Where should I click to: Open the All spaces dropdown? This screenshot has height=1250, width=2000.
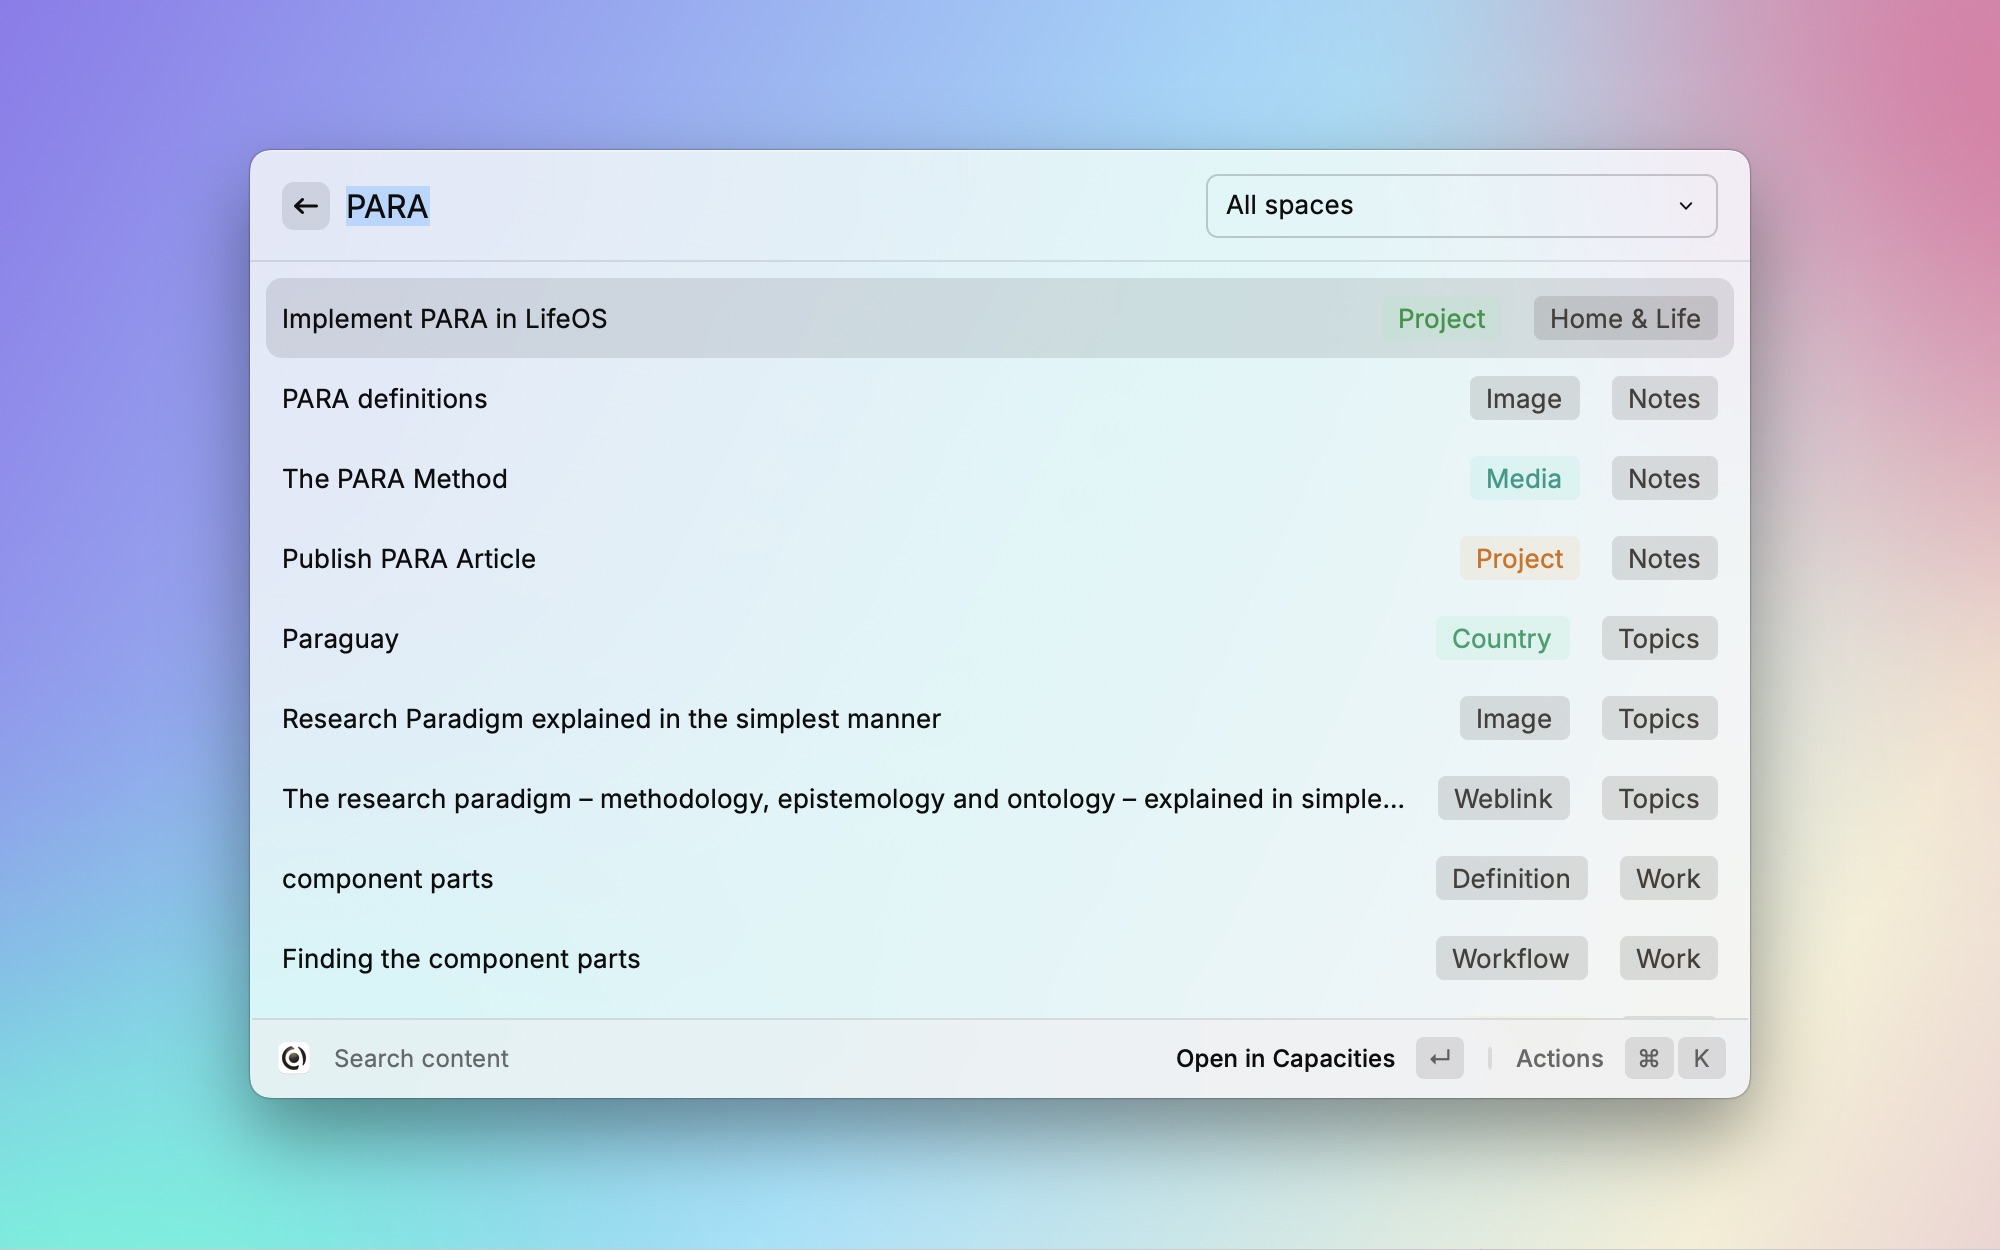tap(1460, 206)
